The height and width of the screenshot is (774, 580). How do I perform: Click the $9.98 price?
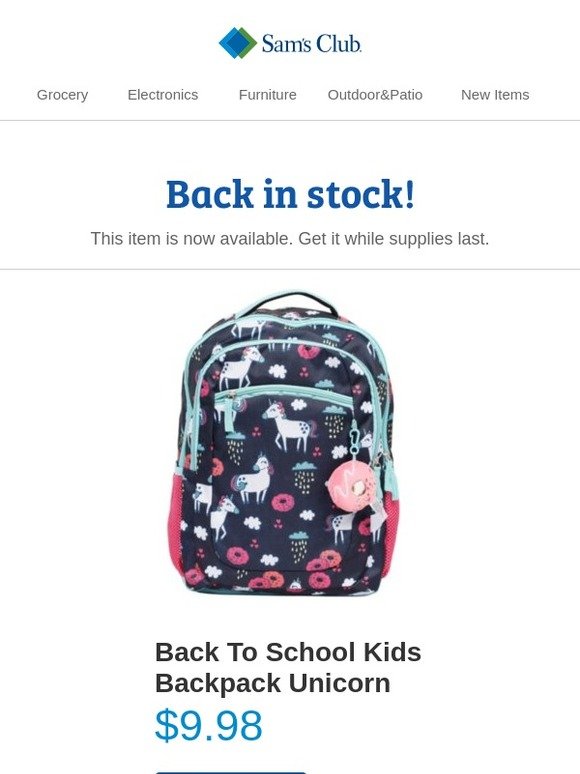(208, 725)
